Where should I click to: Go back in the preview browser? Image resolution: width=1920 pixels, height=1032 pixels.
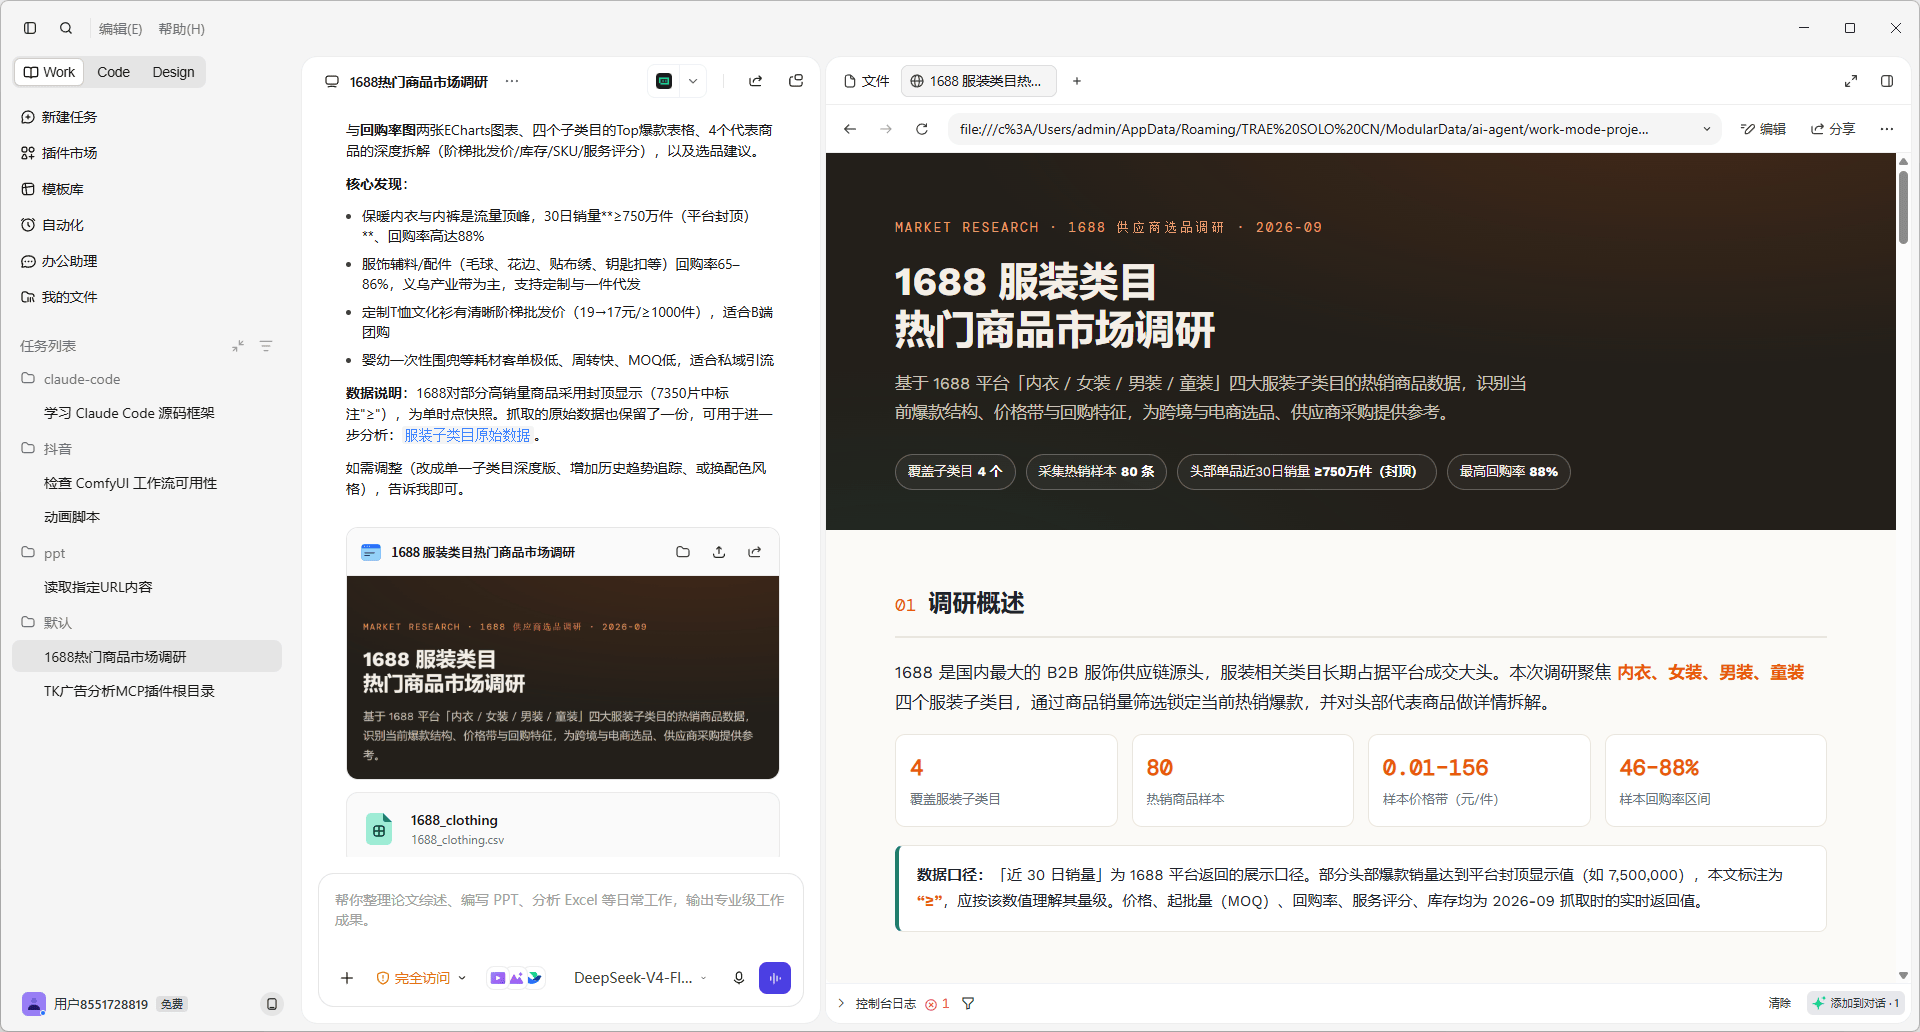pyautogui.click(x=850, y=129)
